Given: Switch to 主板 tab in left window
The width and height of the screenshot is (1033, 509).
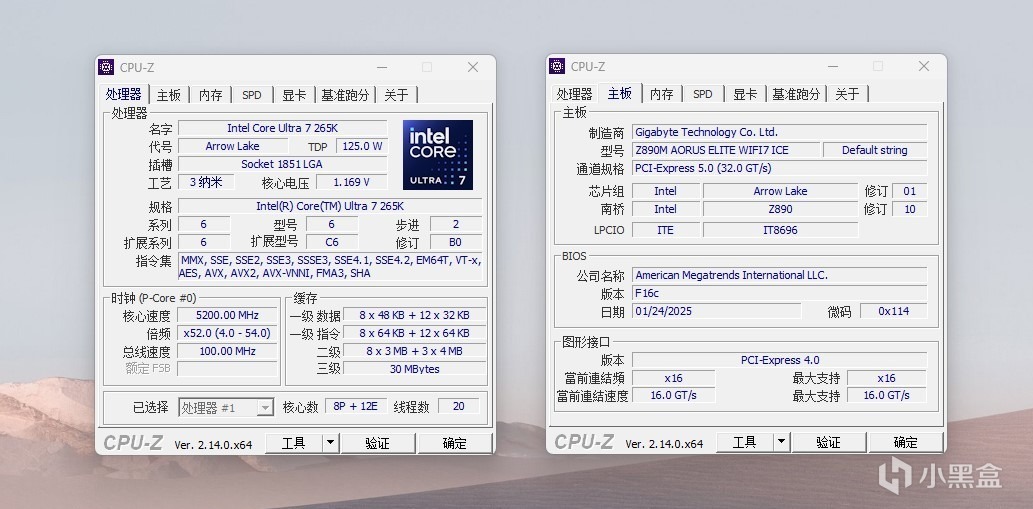Looking at the screenshot, I should (169, 95).
